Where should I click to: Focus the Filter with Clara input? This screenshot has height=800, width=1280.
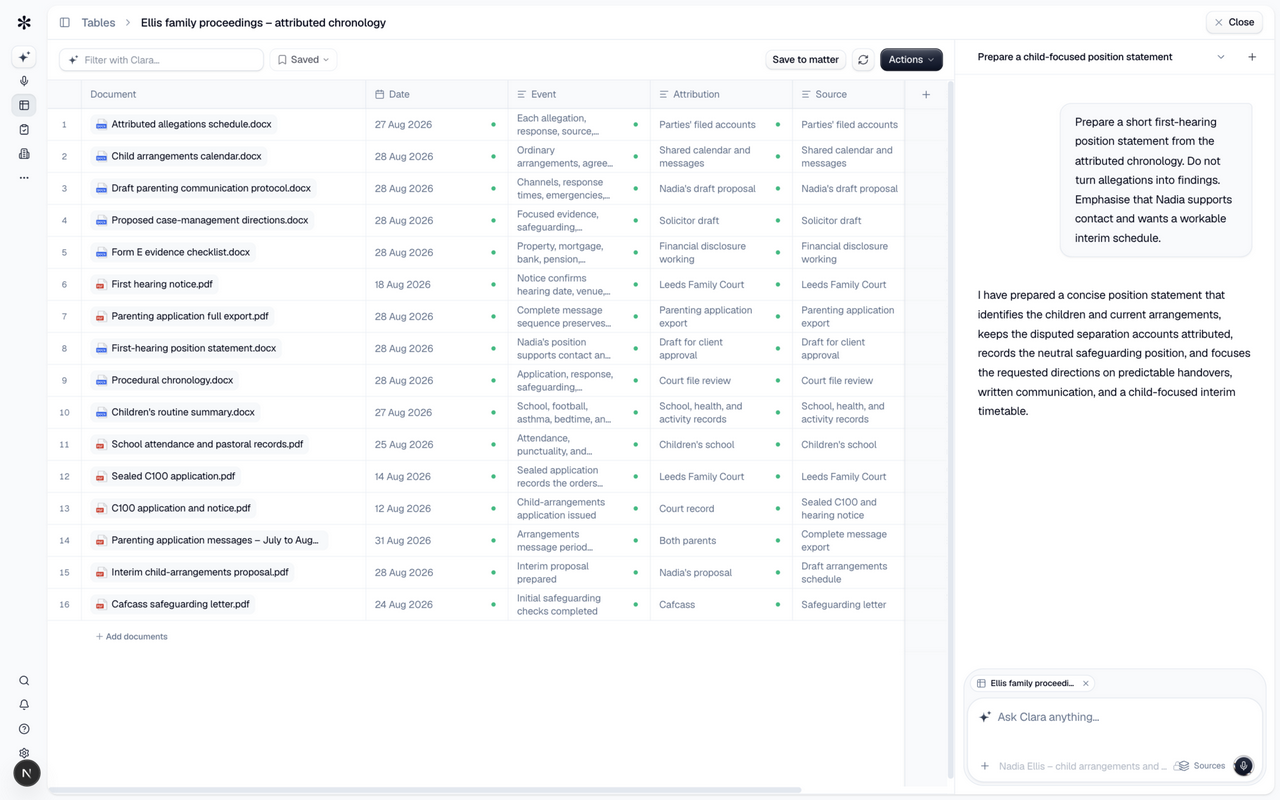(x=162, y=60)
